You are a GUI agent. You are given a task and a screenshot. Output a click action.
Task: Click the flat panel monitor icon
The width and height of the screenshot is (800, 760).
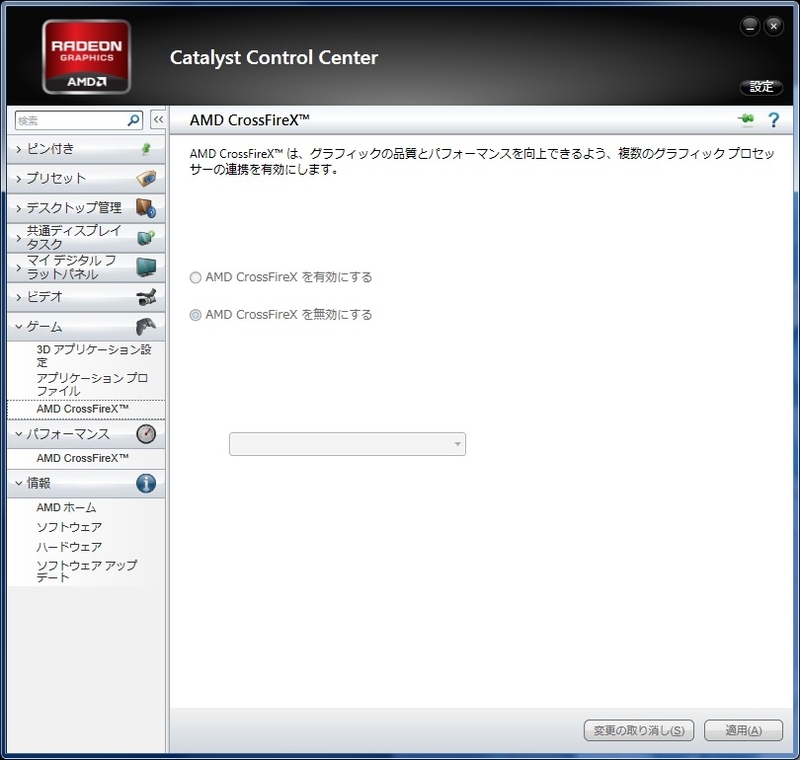pyautogui.click(x=146, y=267)
